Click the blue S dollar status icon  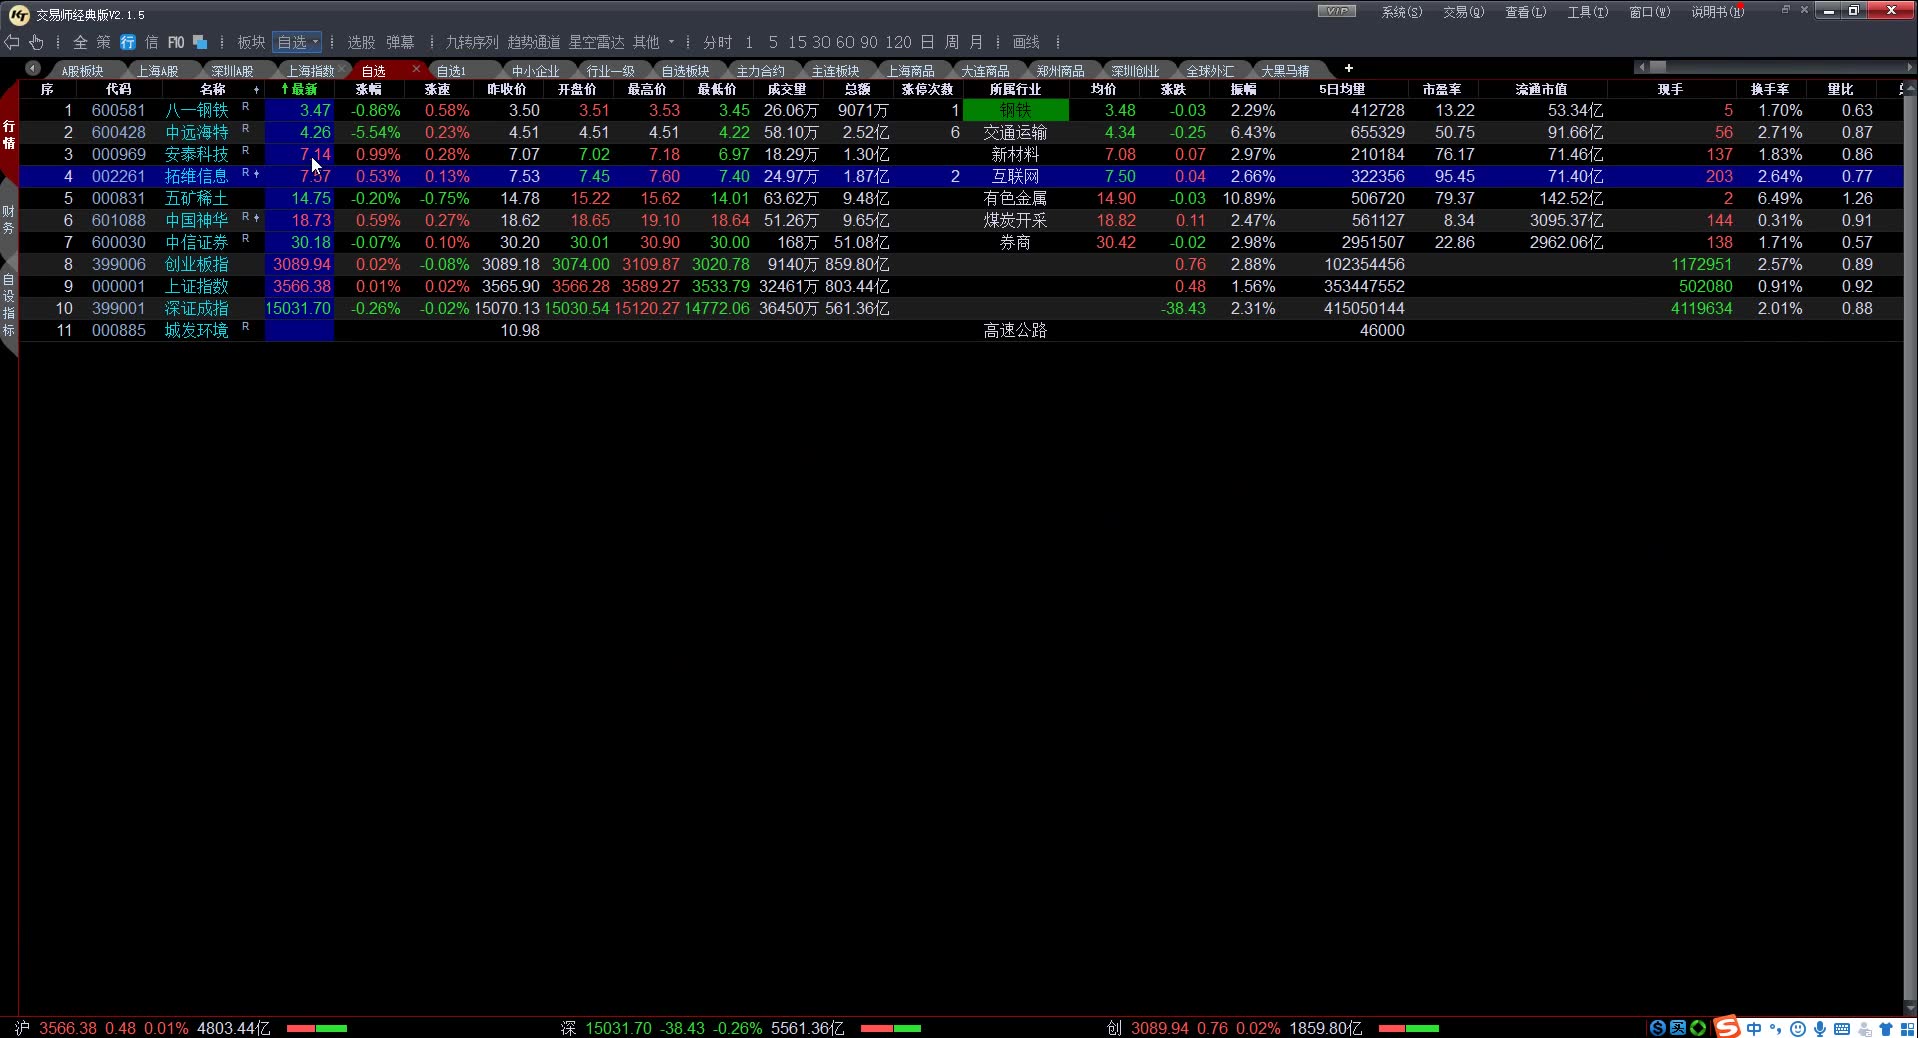(x=1658, y=1028)
